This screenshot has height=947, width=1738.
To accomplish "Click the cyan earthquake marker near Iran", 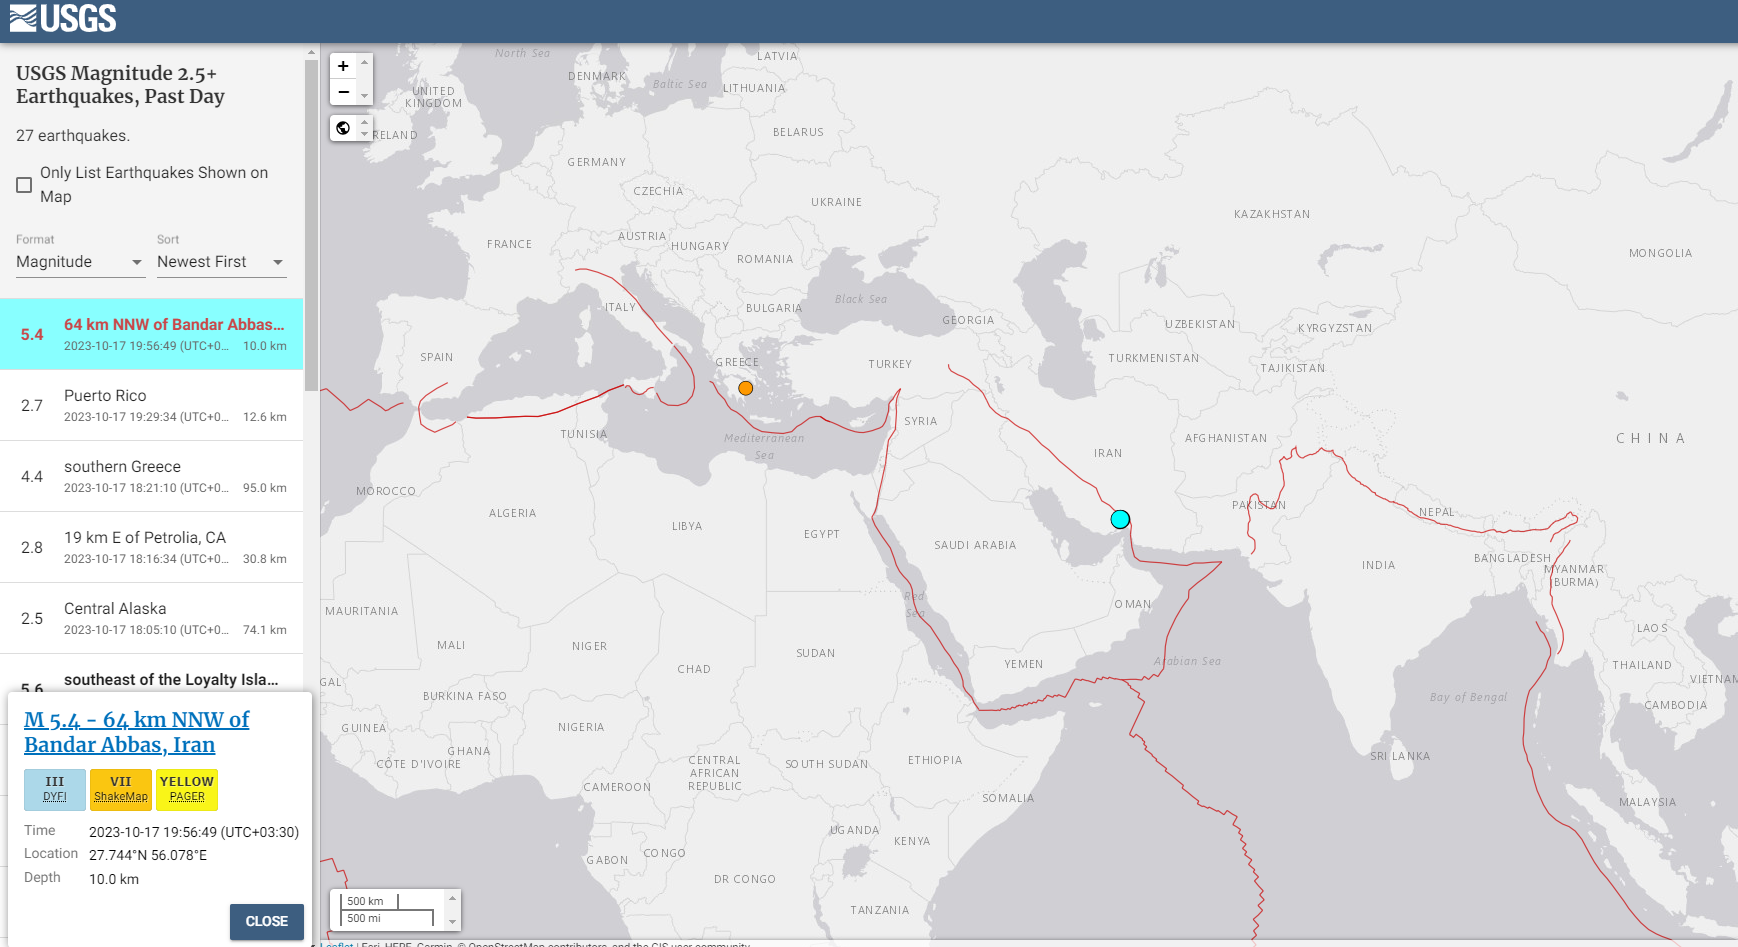I will pyautogui.click(x=1120, y=519).
